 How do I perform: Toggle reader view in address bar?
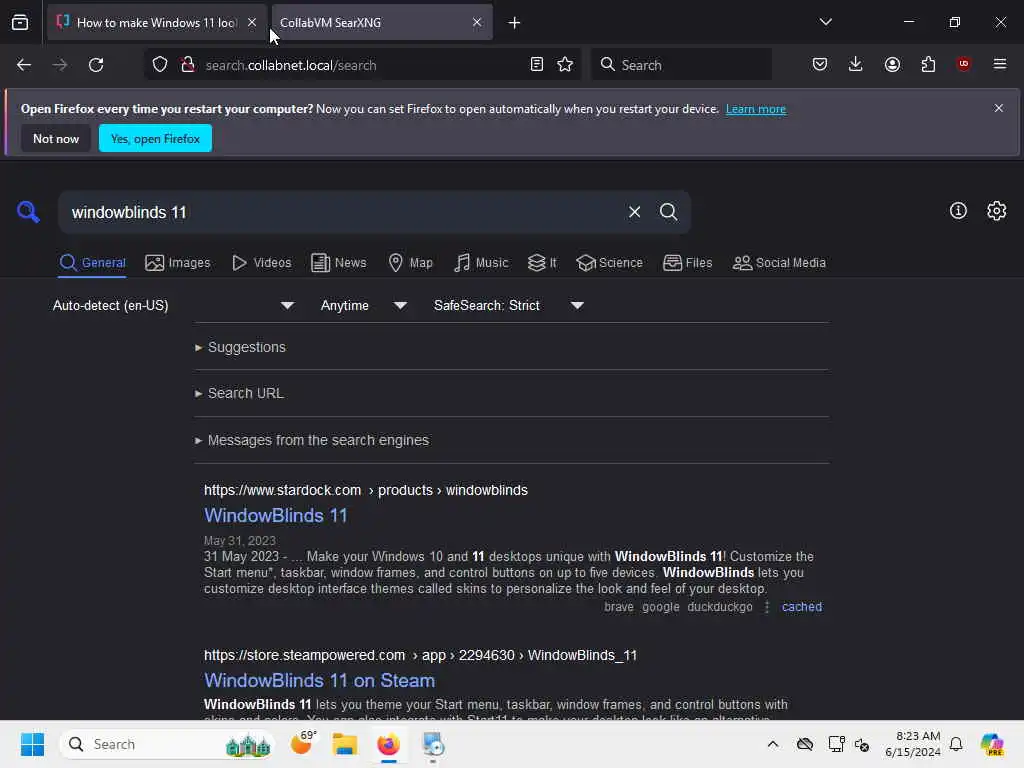click(x=537, y=65)
